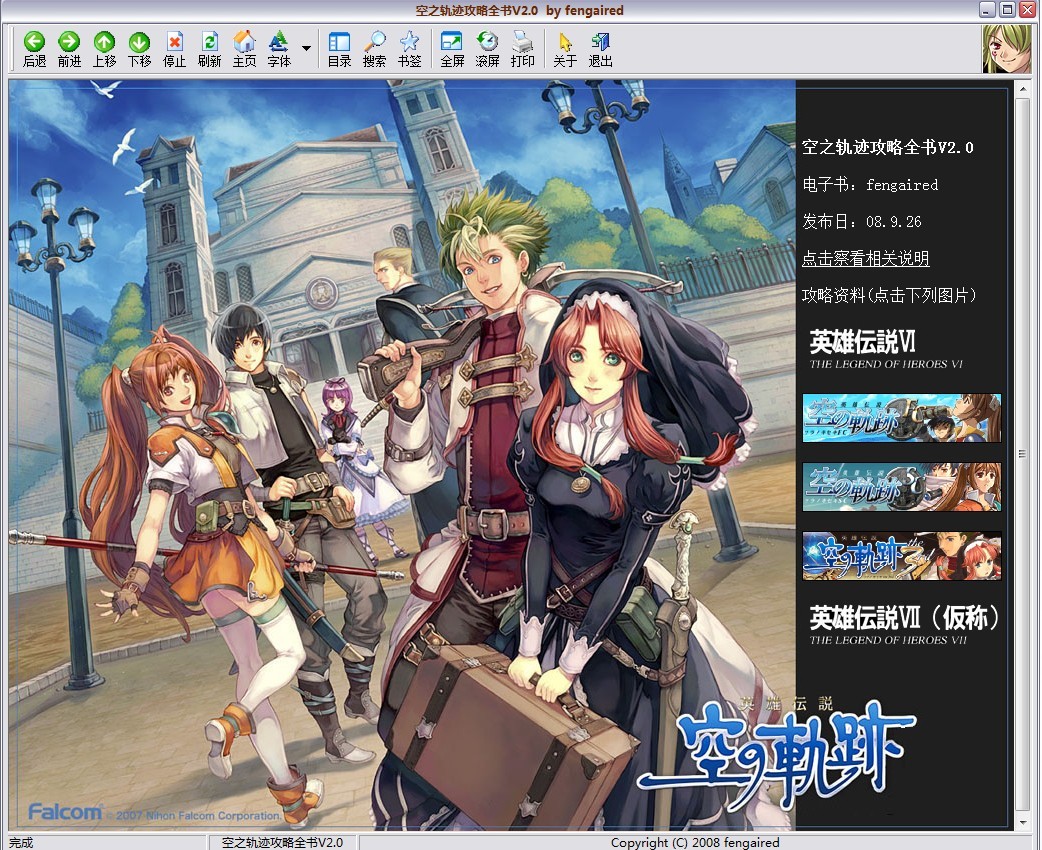Click the 英雄伝説VI Legend of Heroes heading
This screenshot has width=1042, height=850.
pos(886,350)
